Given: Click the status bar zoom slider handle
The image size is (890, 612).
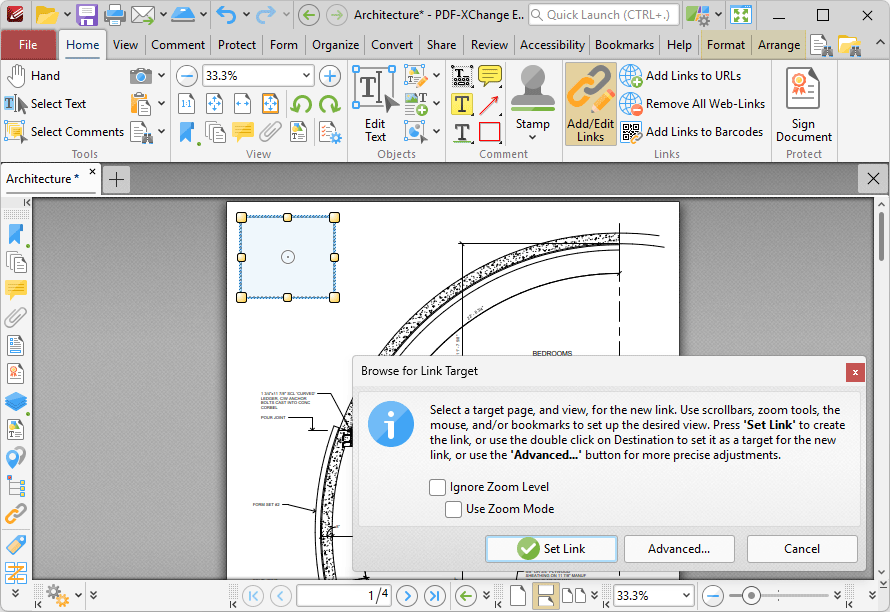Looking at the screenshot, I should 752,596.
